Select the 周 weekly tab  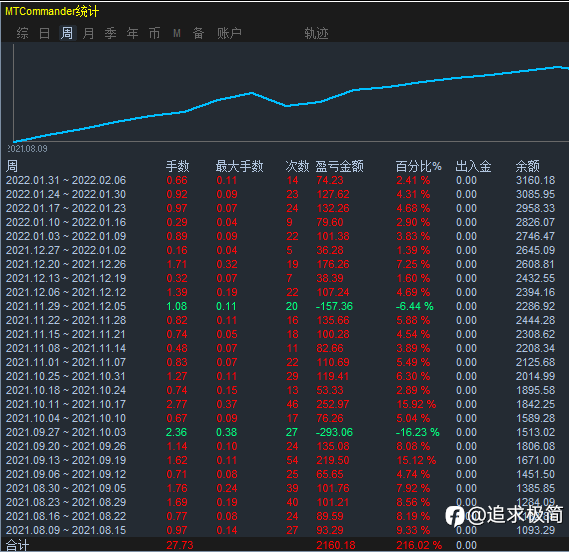(x=67, y=33)
